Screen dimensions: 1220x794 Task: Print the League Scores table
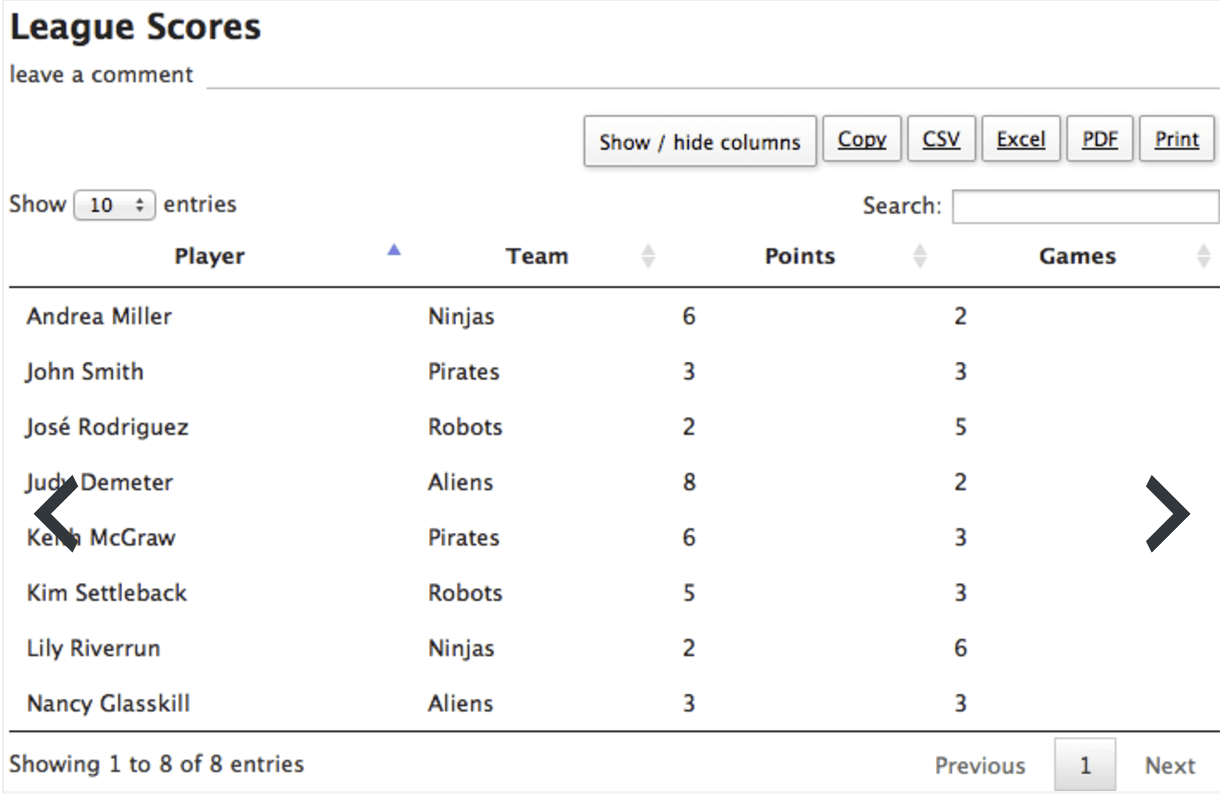click(1177, 139)
